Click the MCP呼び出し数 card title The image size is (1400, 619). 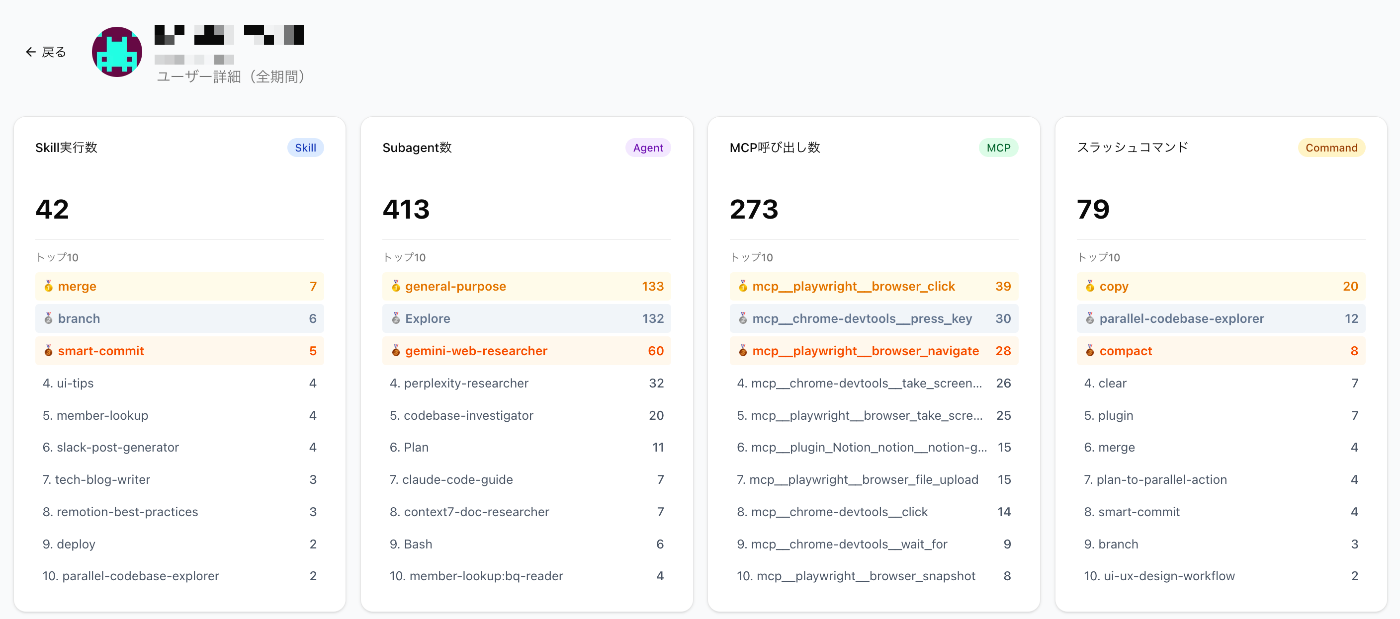click(775, 147)
